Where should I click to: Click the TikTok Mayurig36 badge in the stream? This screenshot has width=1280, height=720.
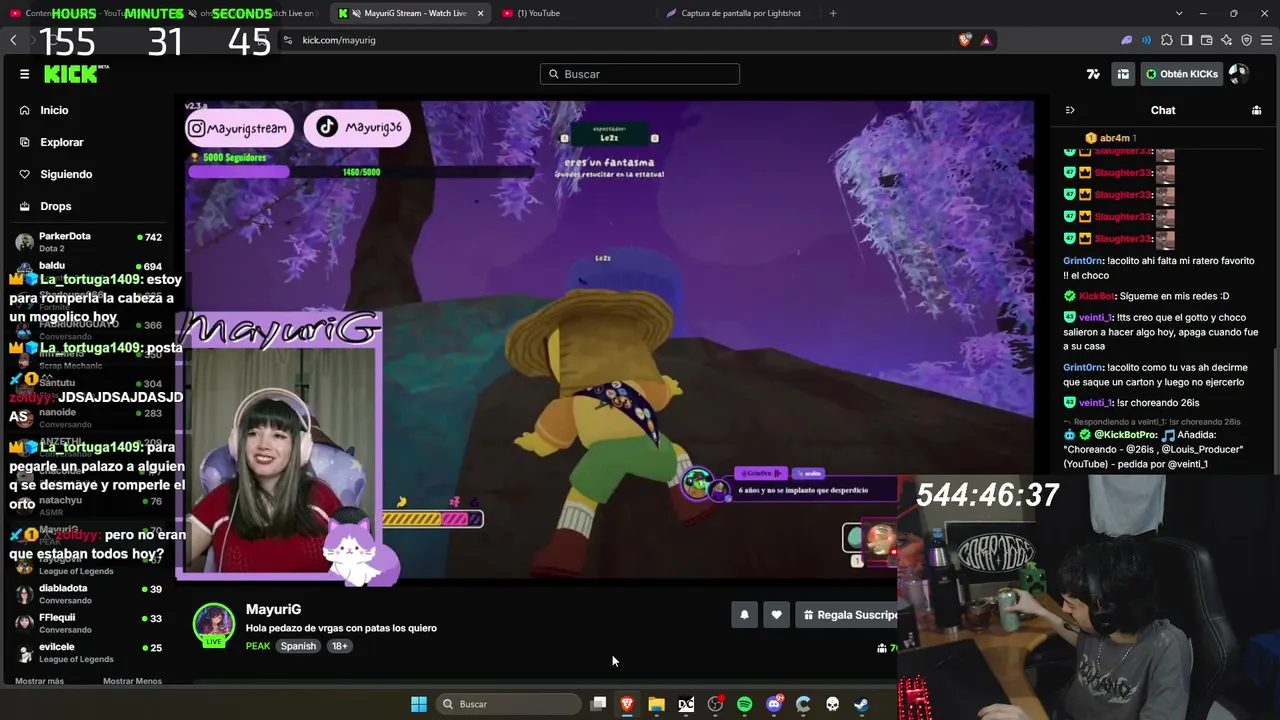pyautogui.click(x=357, y=127)
